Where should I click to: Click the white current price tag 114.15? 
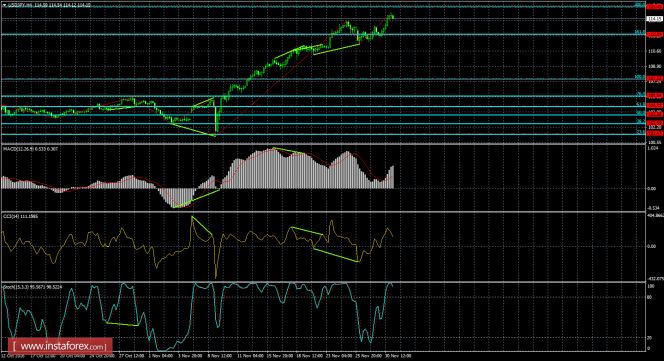click(655, 19)
